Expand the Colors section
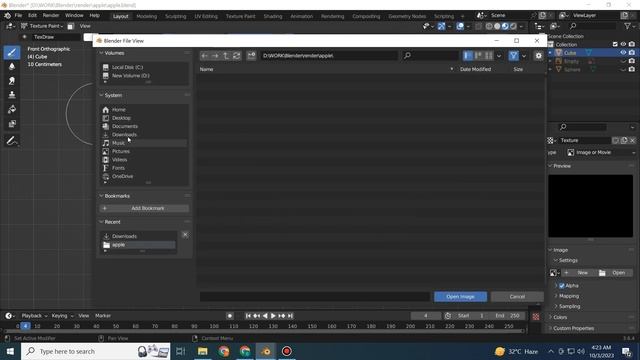The height and width of the screenshot is (360, 640). [x=560, y=317]
